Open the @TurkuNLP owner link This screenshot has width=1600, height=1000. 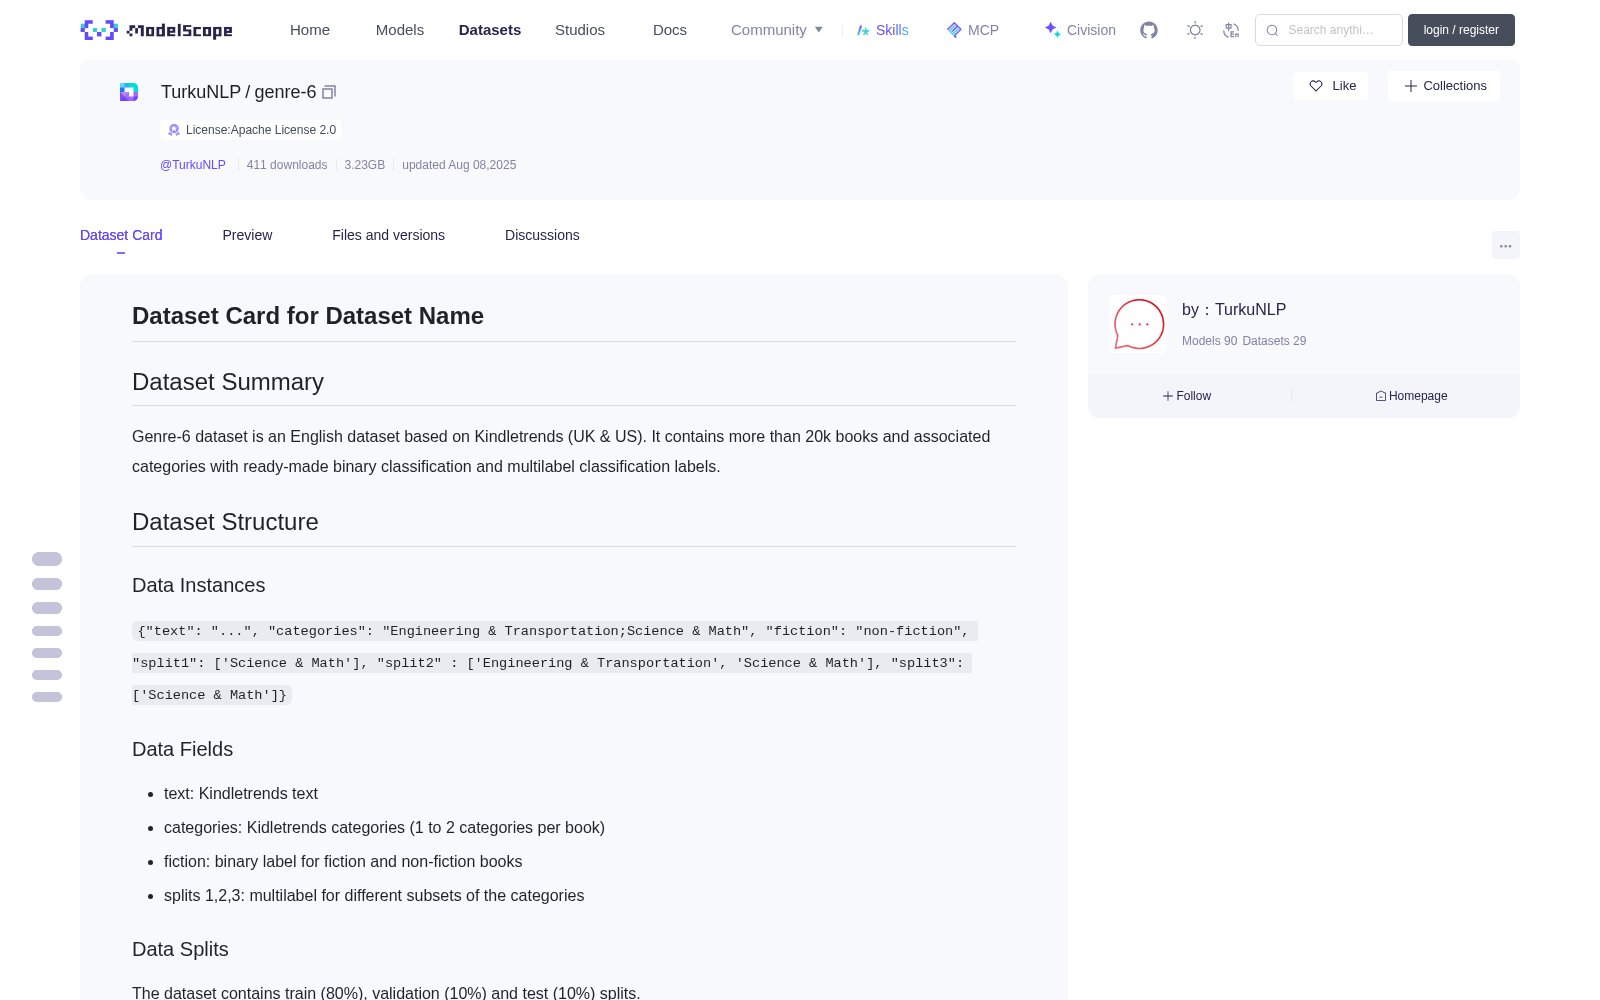[x=193, y=165]
